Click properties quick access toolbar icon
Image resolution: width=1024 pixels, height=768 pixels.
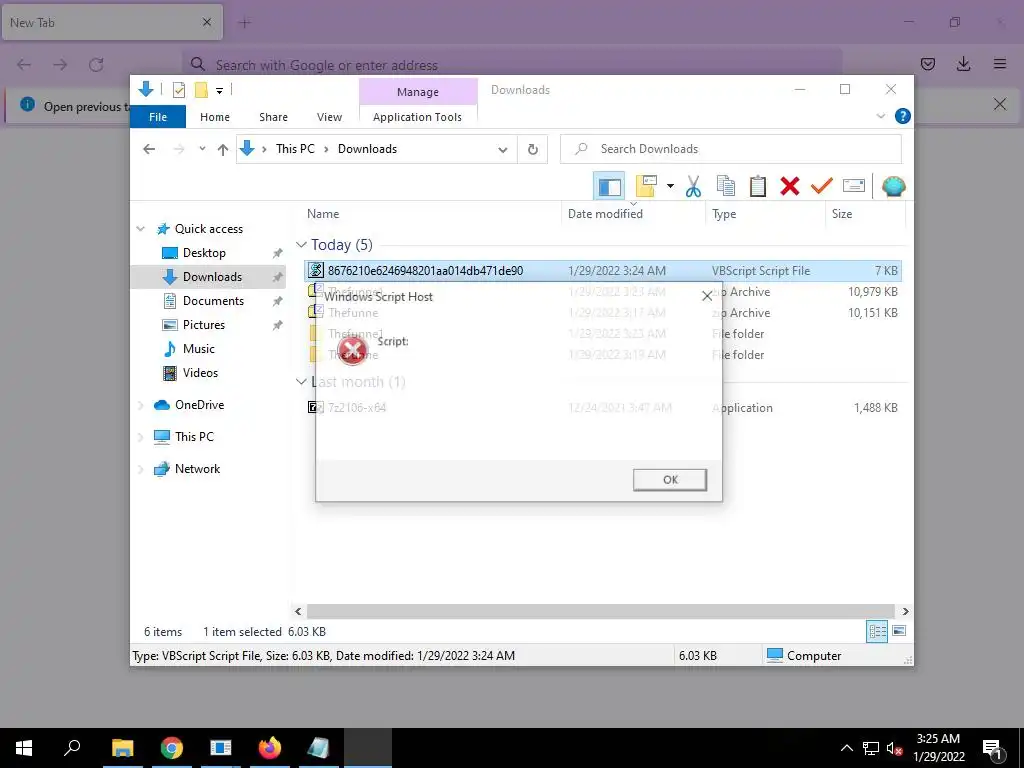click(178, 90)
